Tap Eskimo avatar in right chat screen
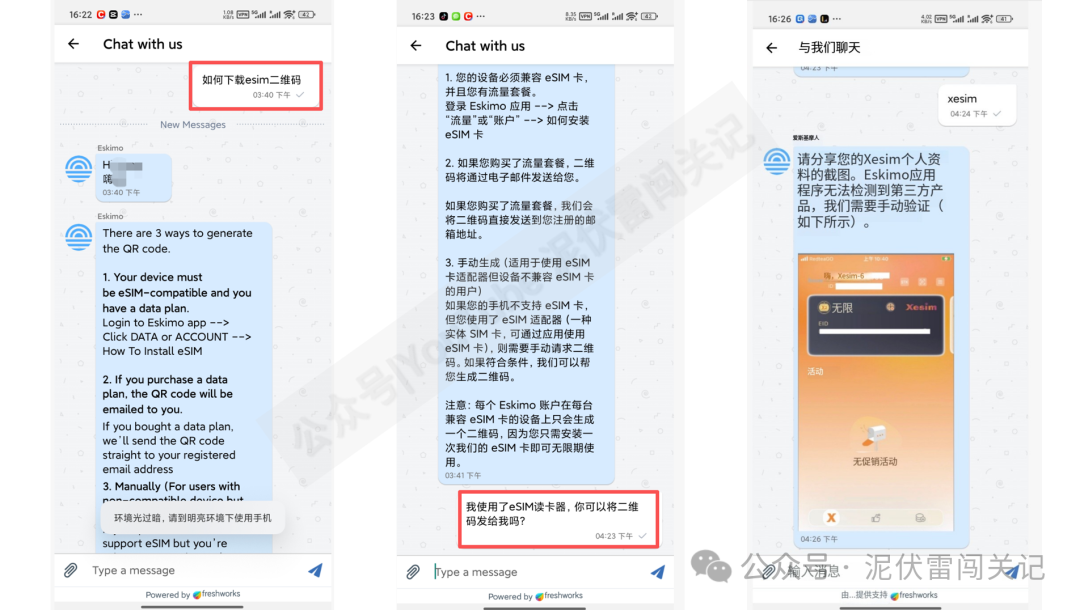This screenshot has width=1080, height=610. (777, 162)
